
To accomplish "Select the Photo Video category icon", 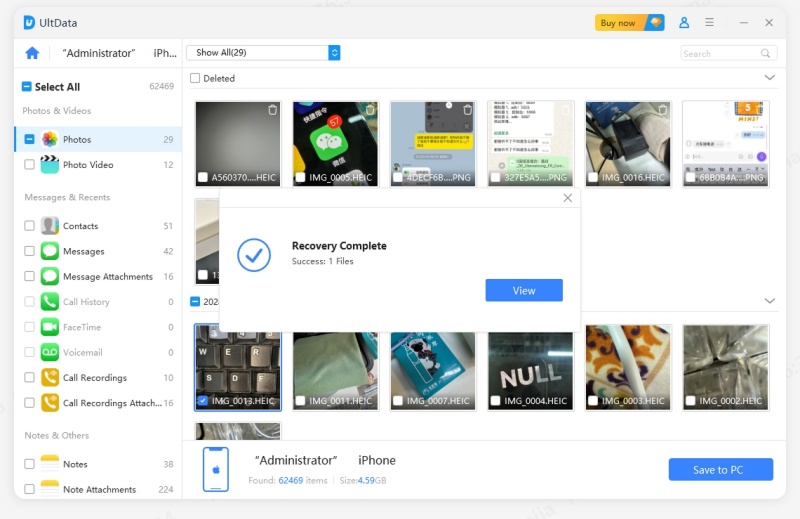I will [49, 165].
